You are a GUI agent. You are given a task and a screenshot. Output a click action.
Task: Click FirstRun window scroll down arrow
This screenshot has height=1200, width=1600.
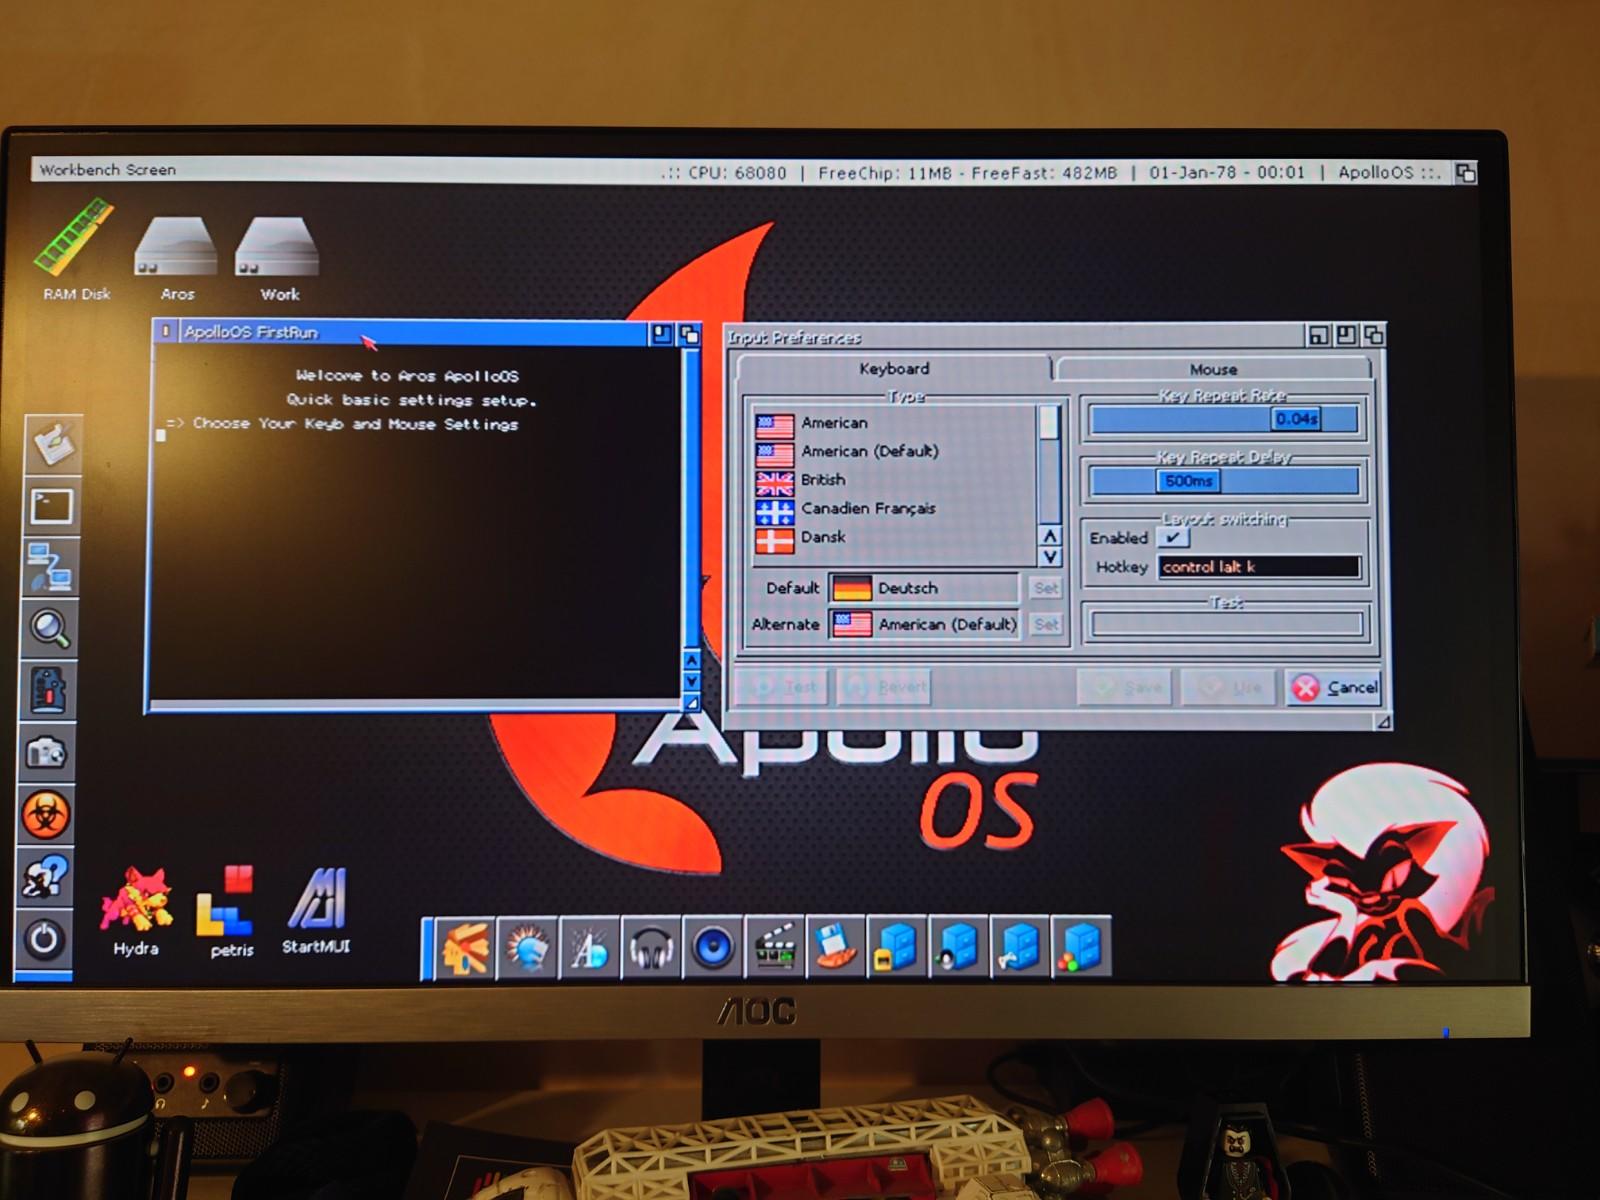691,682
